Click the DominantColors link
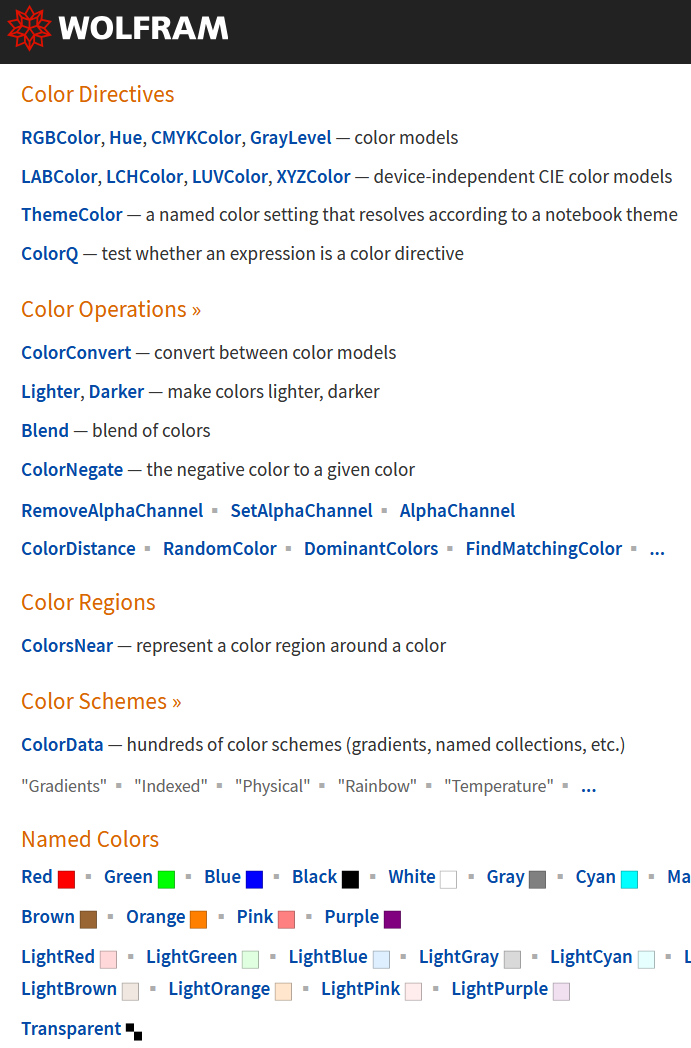 point(371,549)
